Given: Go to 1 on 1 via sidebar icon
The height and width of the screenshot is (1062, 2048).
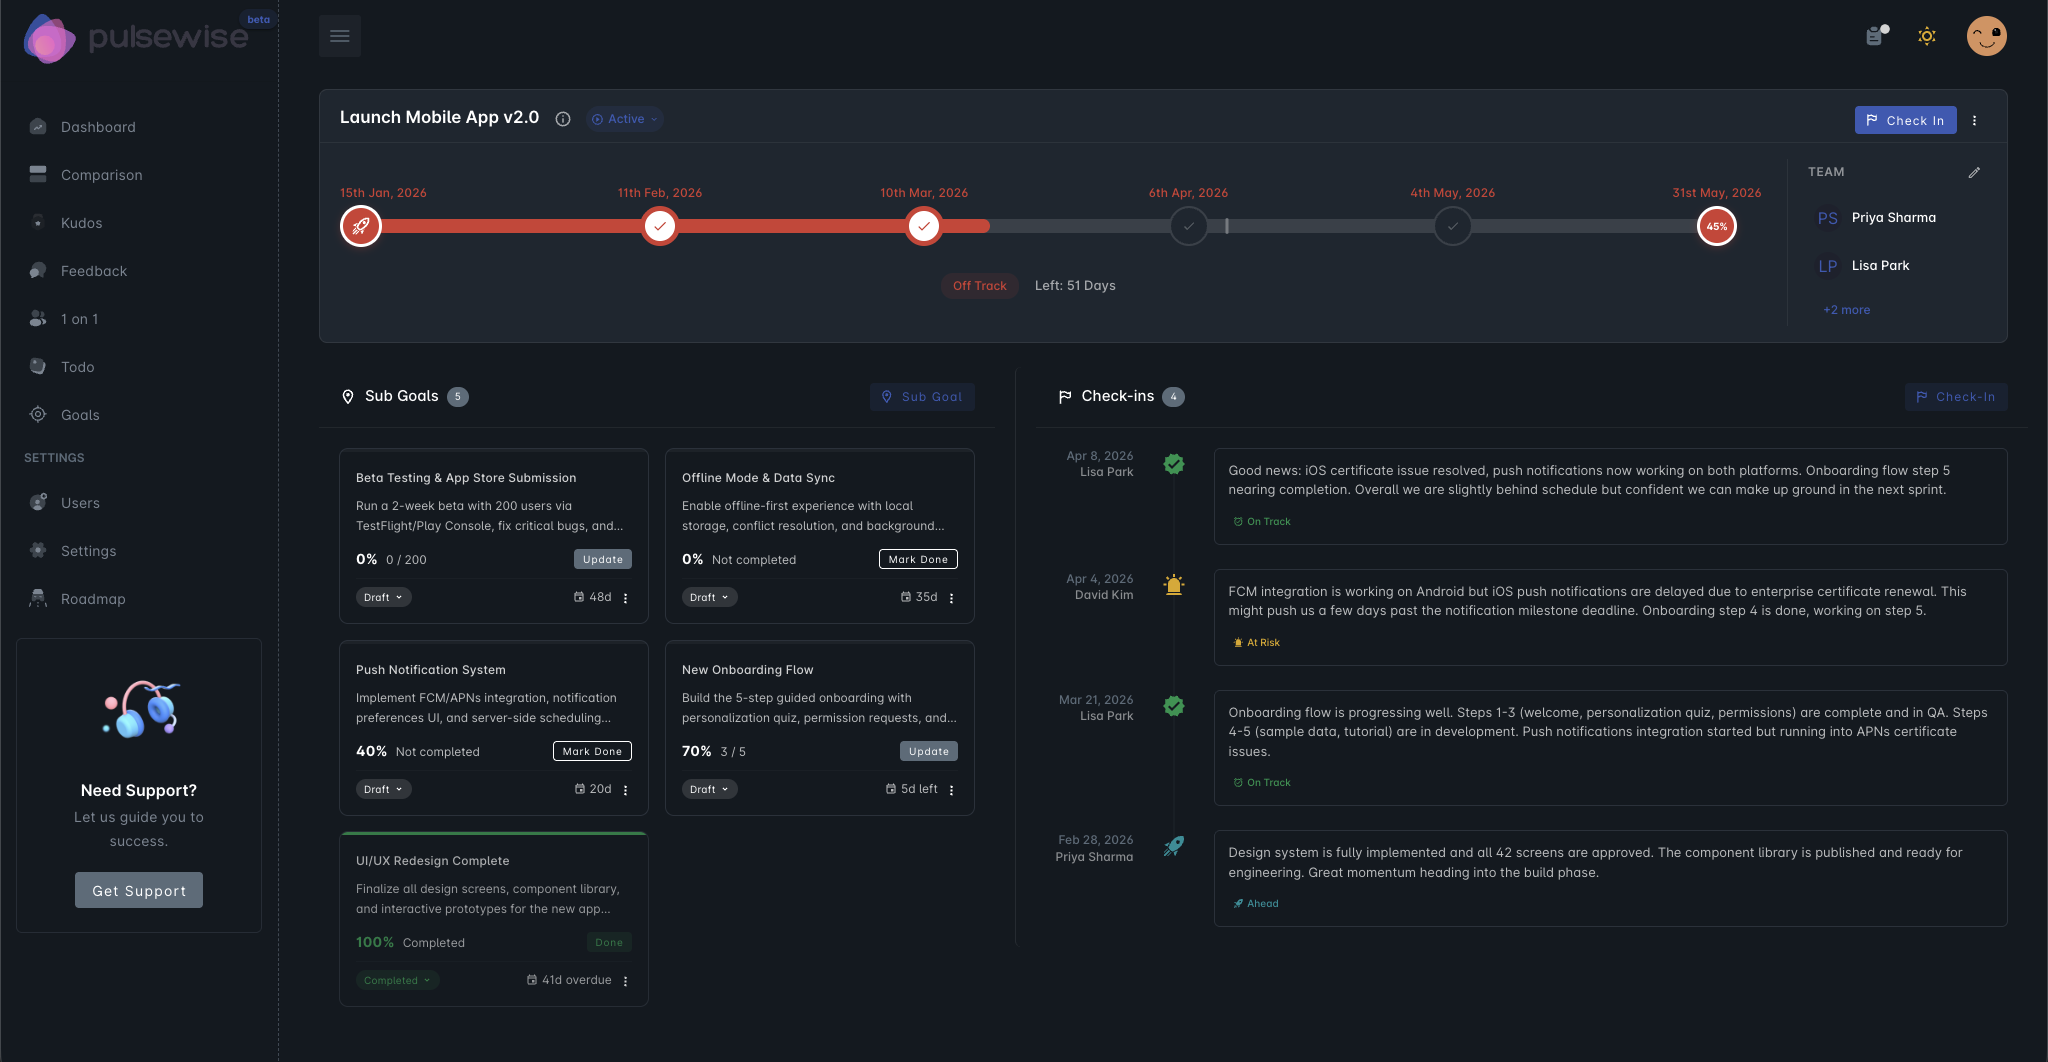Looking at the screenshot, I should coord(37,318).
